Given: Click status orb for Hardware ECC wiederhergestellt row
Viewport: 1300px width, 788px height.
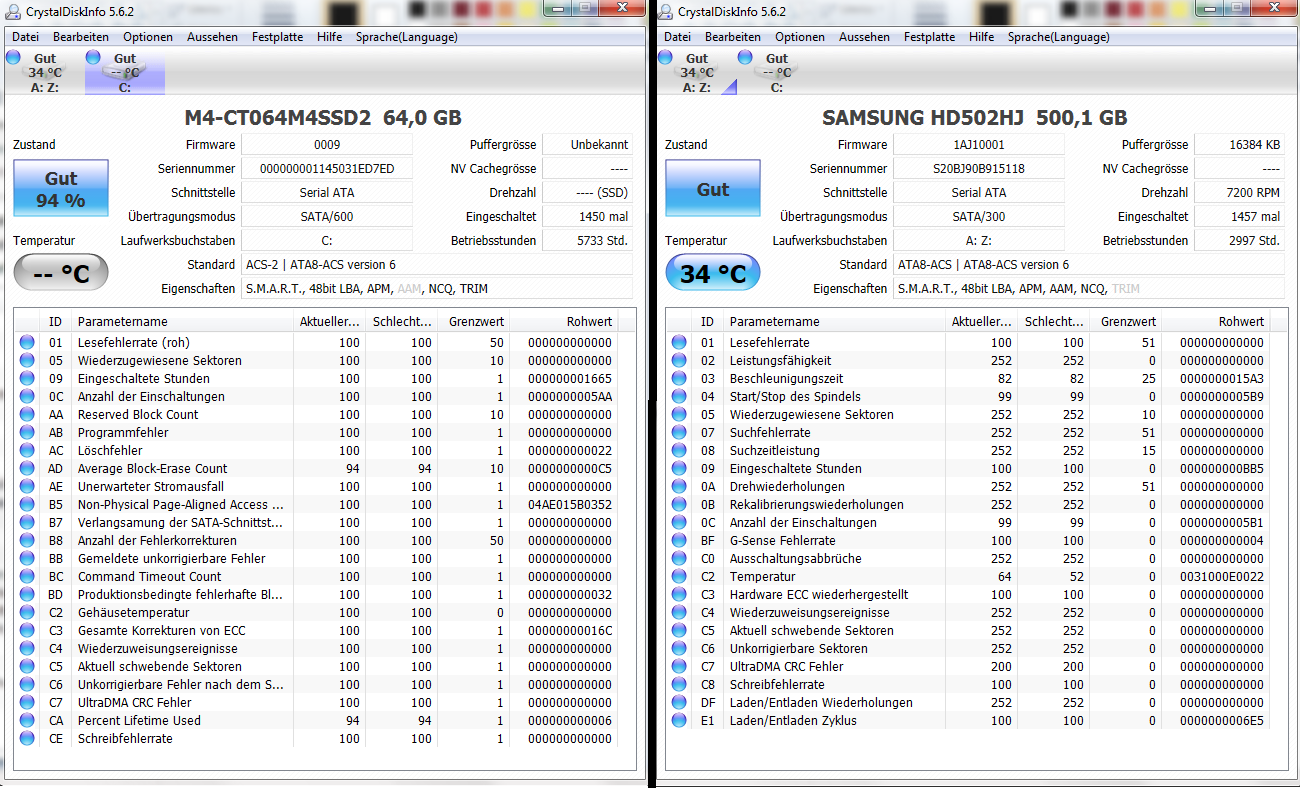Looking at the screenshot, I should (x=679, y=595).
